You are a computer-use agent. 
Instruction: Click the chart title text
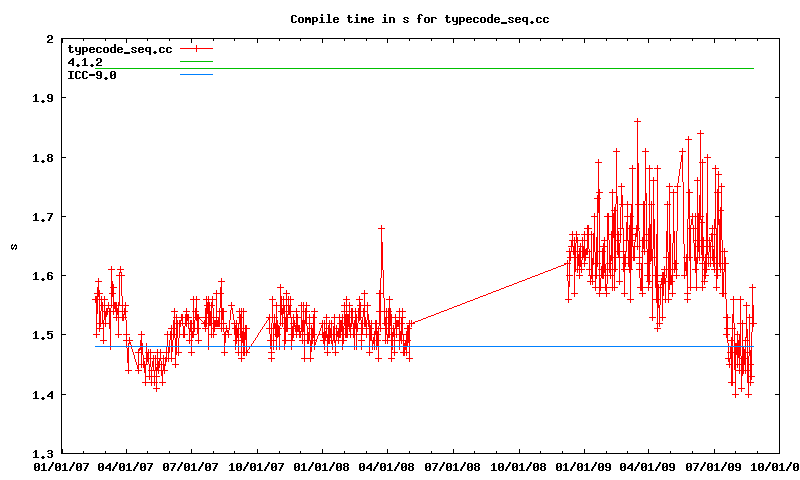coord(419,19)
